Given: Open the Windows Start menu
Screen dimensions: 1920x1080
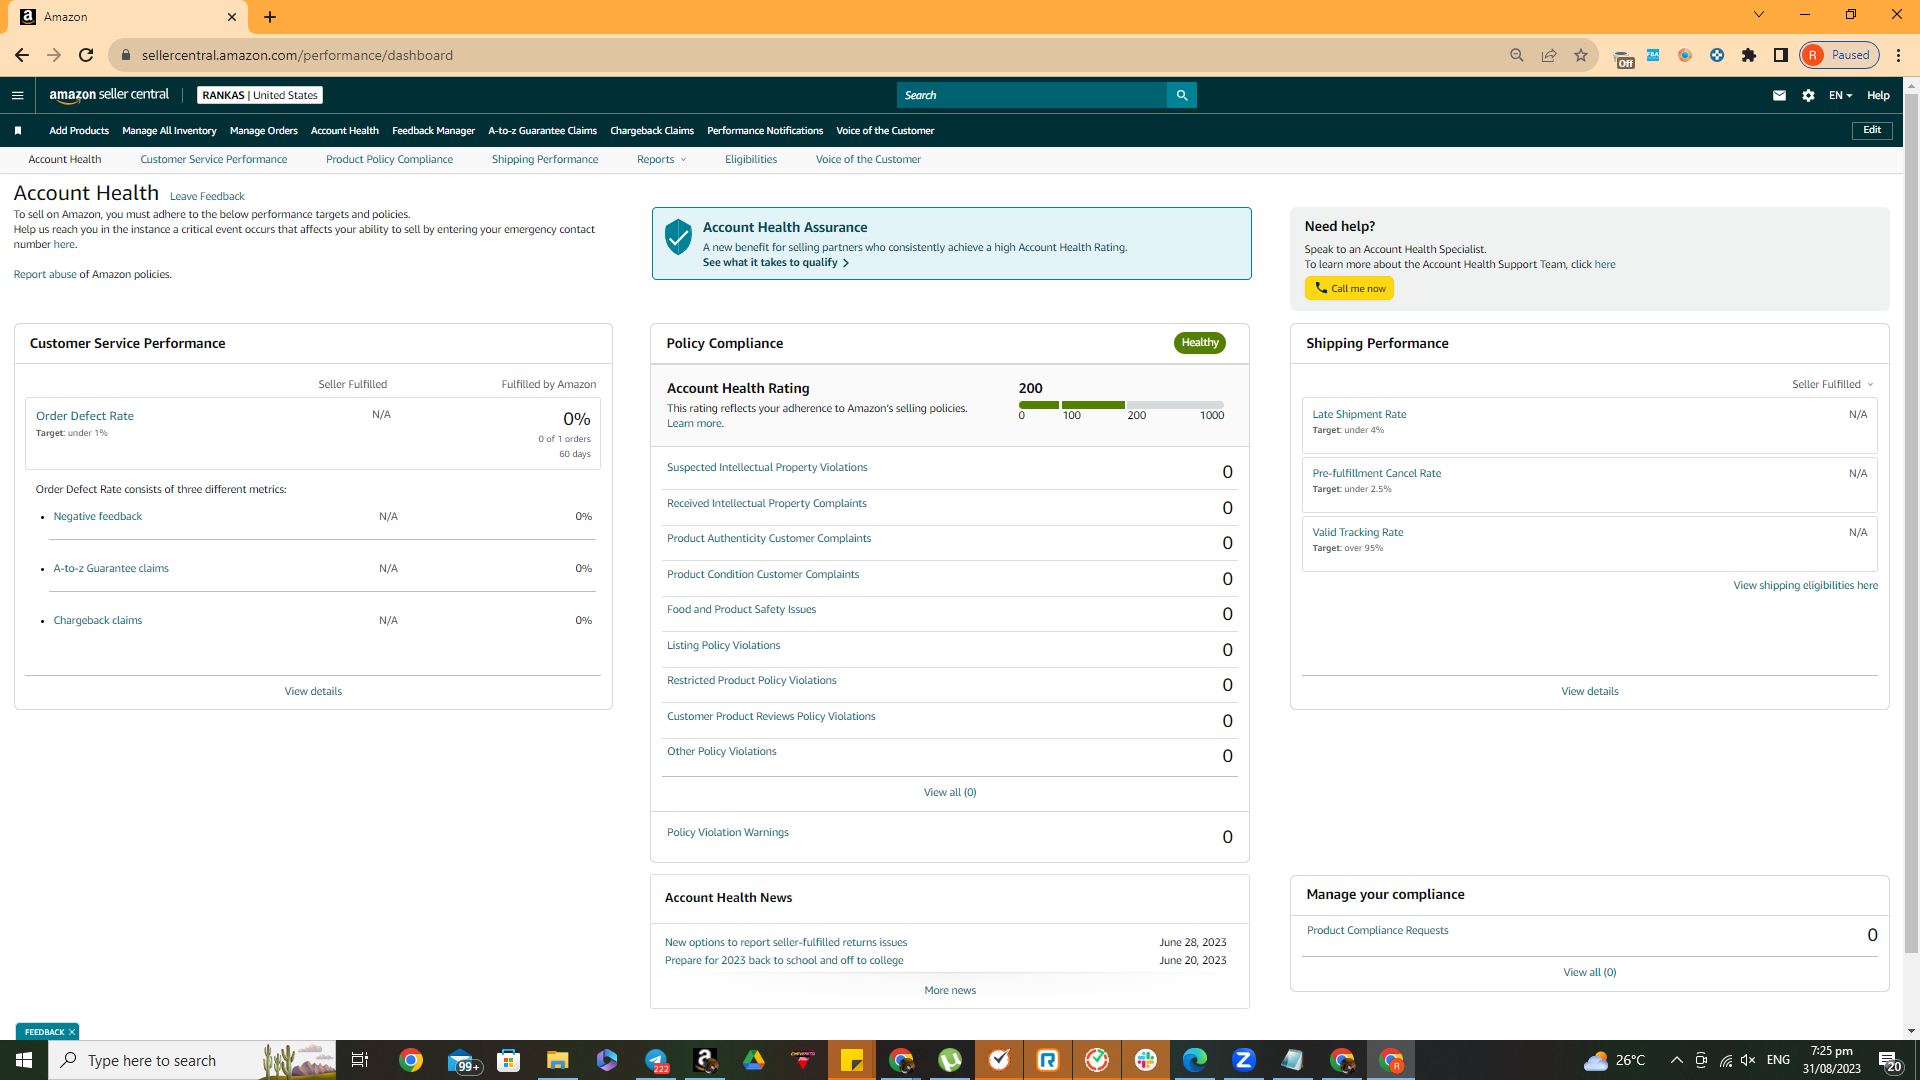Looking at the screenshot, I should [x=24, y=1060].
